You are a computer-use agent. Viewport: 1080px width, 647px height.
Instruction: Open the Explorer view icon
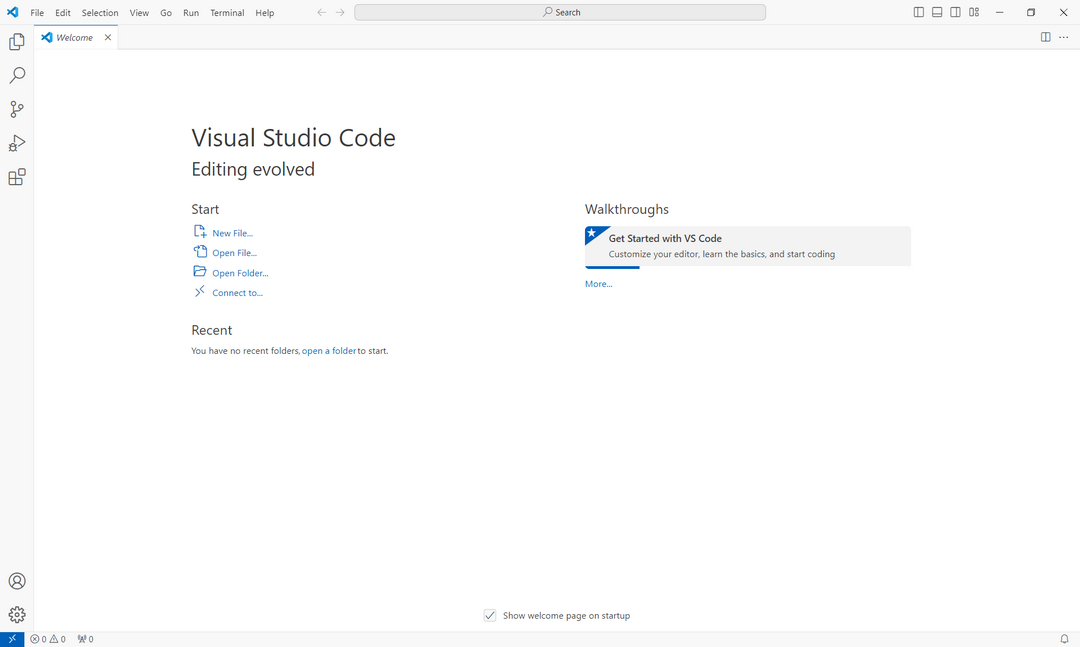coord(16,41)
